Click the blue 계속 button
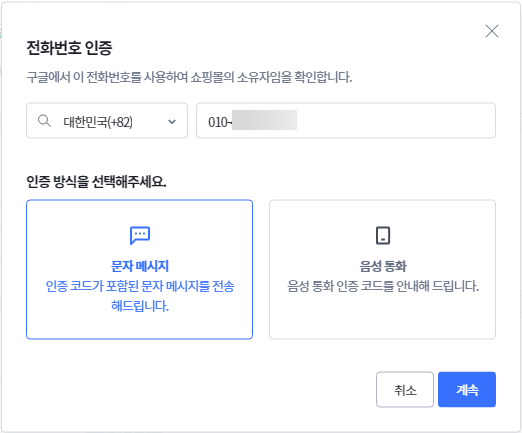 pyautogui.click(x=467, y=389)
